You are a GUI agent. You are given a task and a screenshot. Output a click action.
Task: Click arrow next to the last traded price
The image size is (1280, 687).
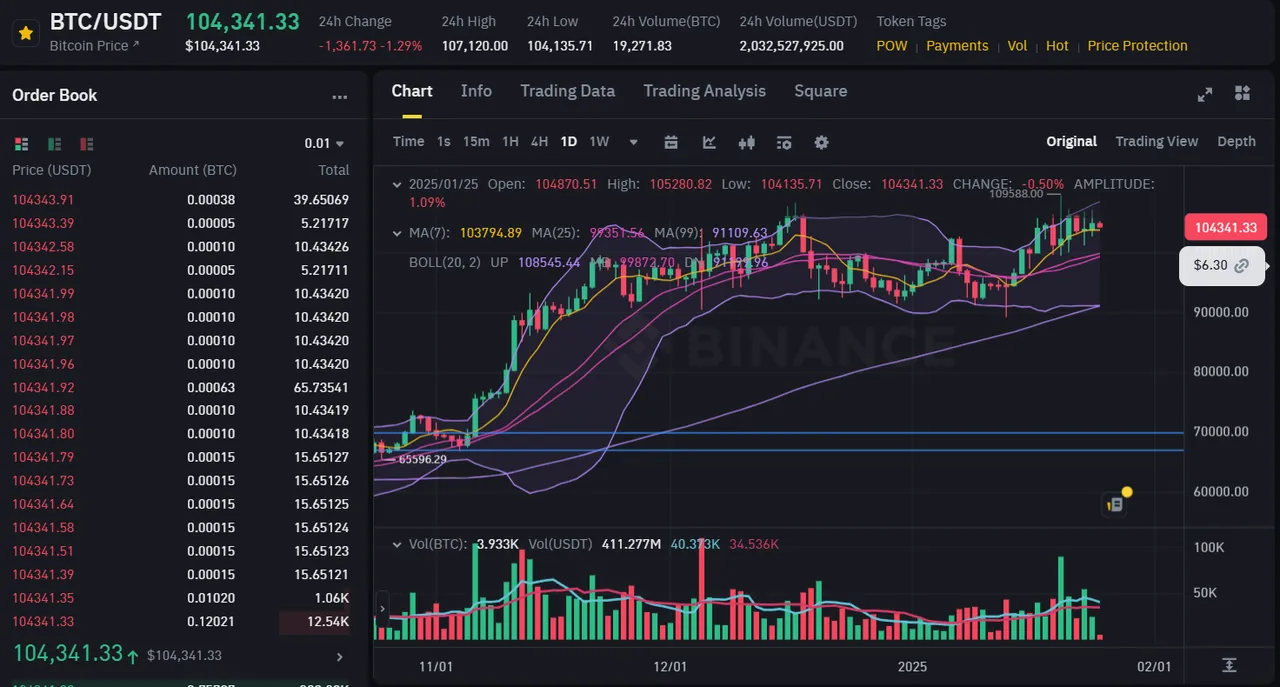[x=339, y=657]
